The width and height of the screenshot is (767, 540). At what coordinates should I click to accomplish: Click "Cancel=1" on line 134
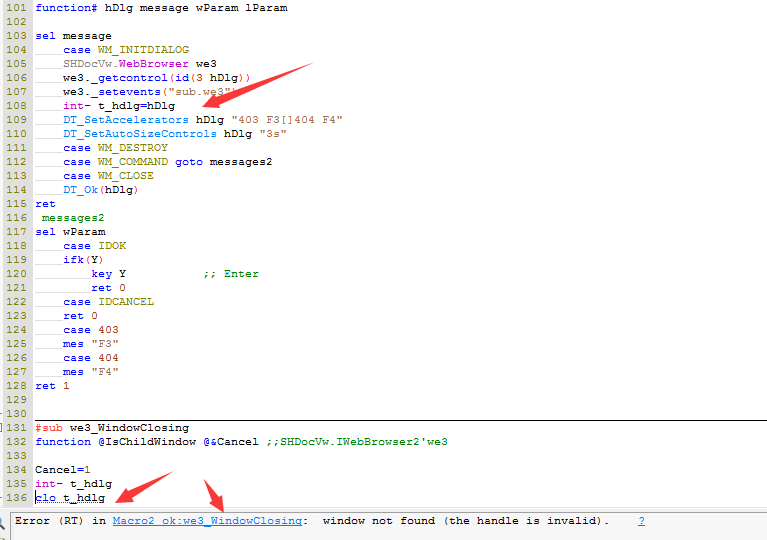point(63,470)
